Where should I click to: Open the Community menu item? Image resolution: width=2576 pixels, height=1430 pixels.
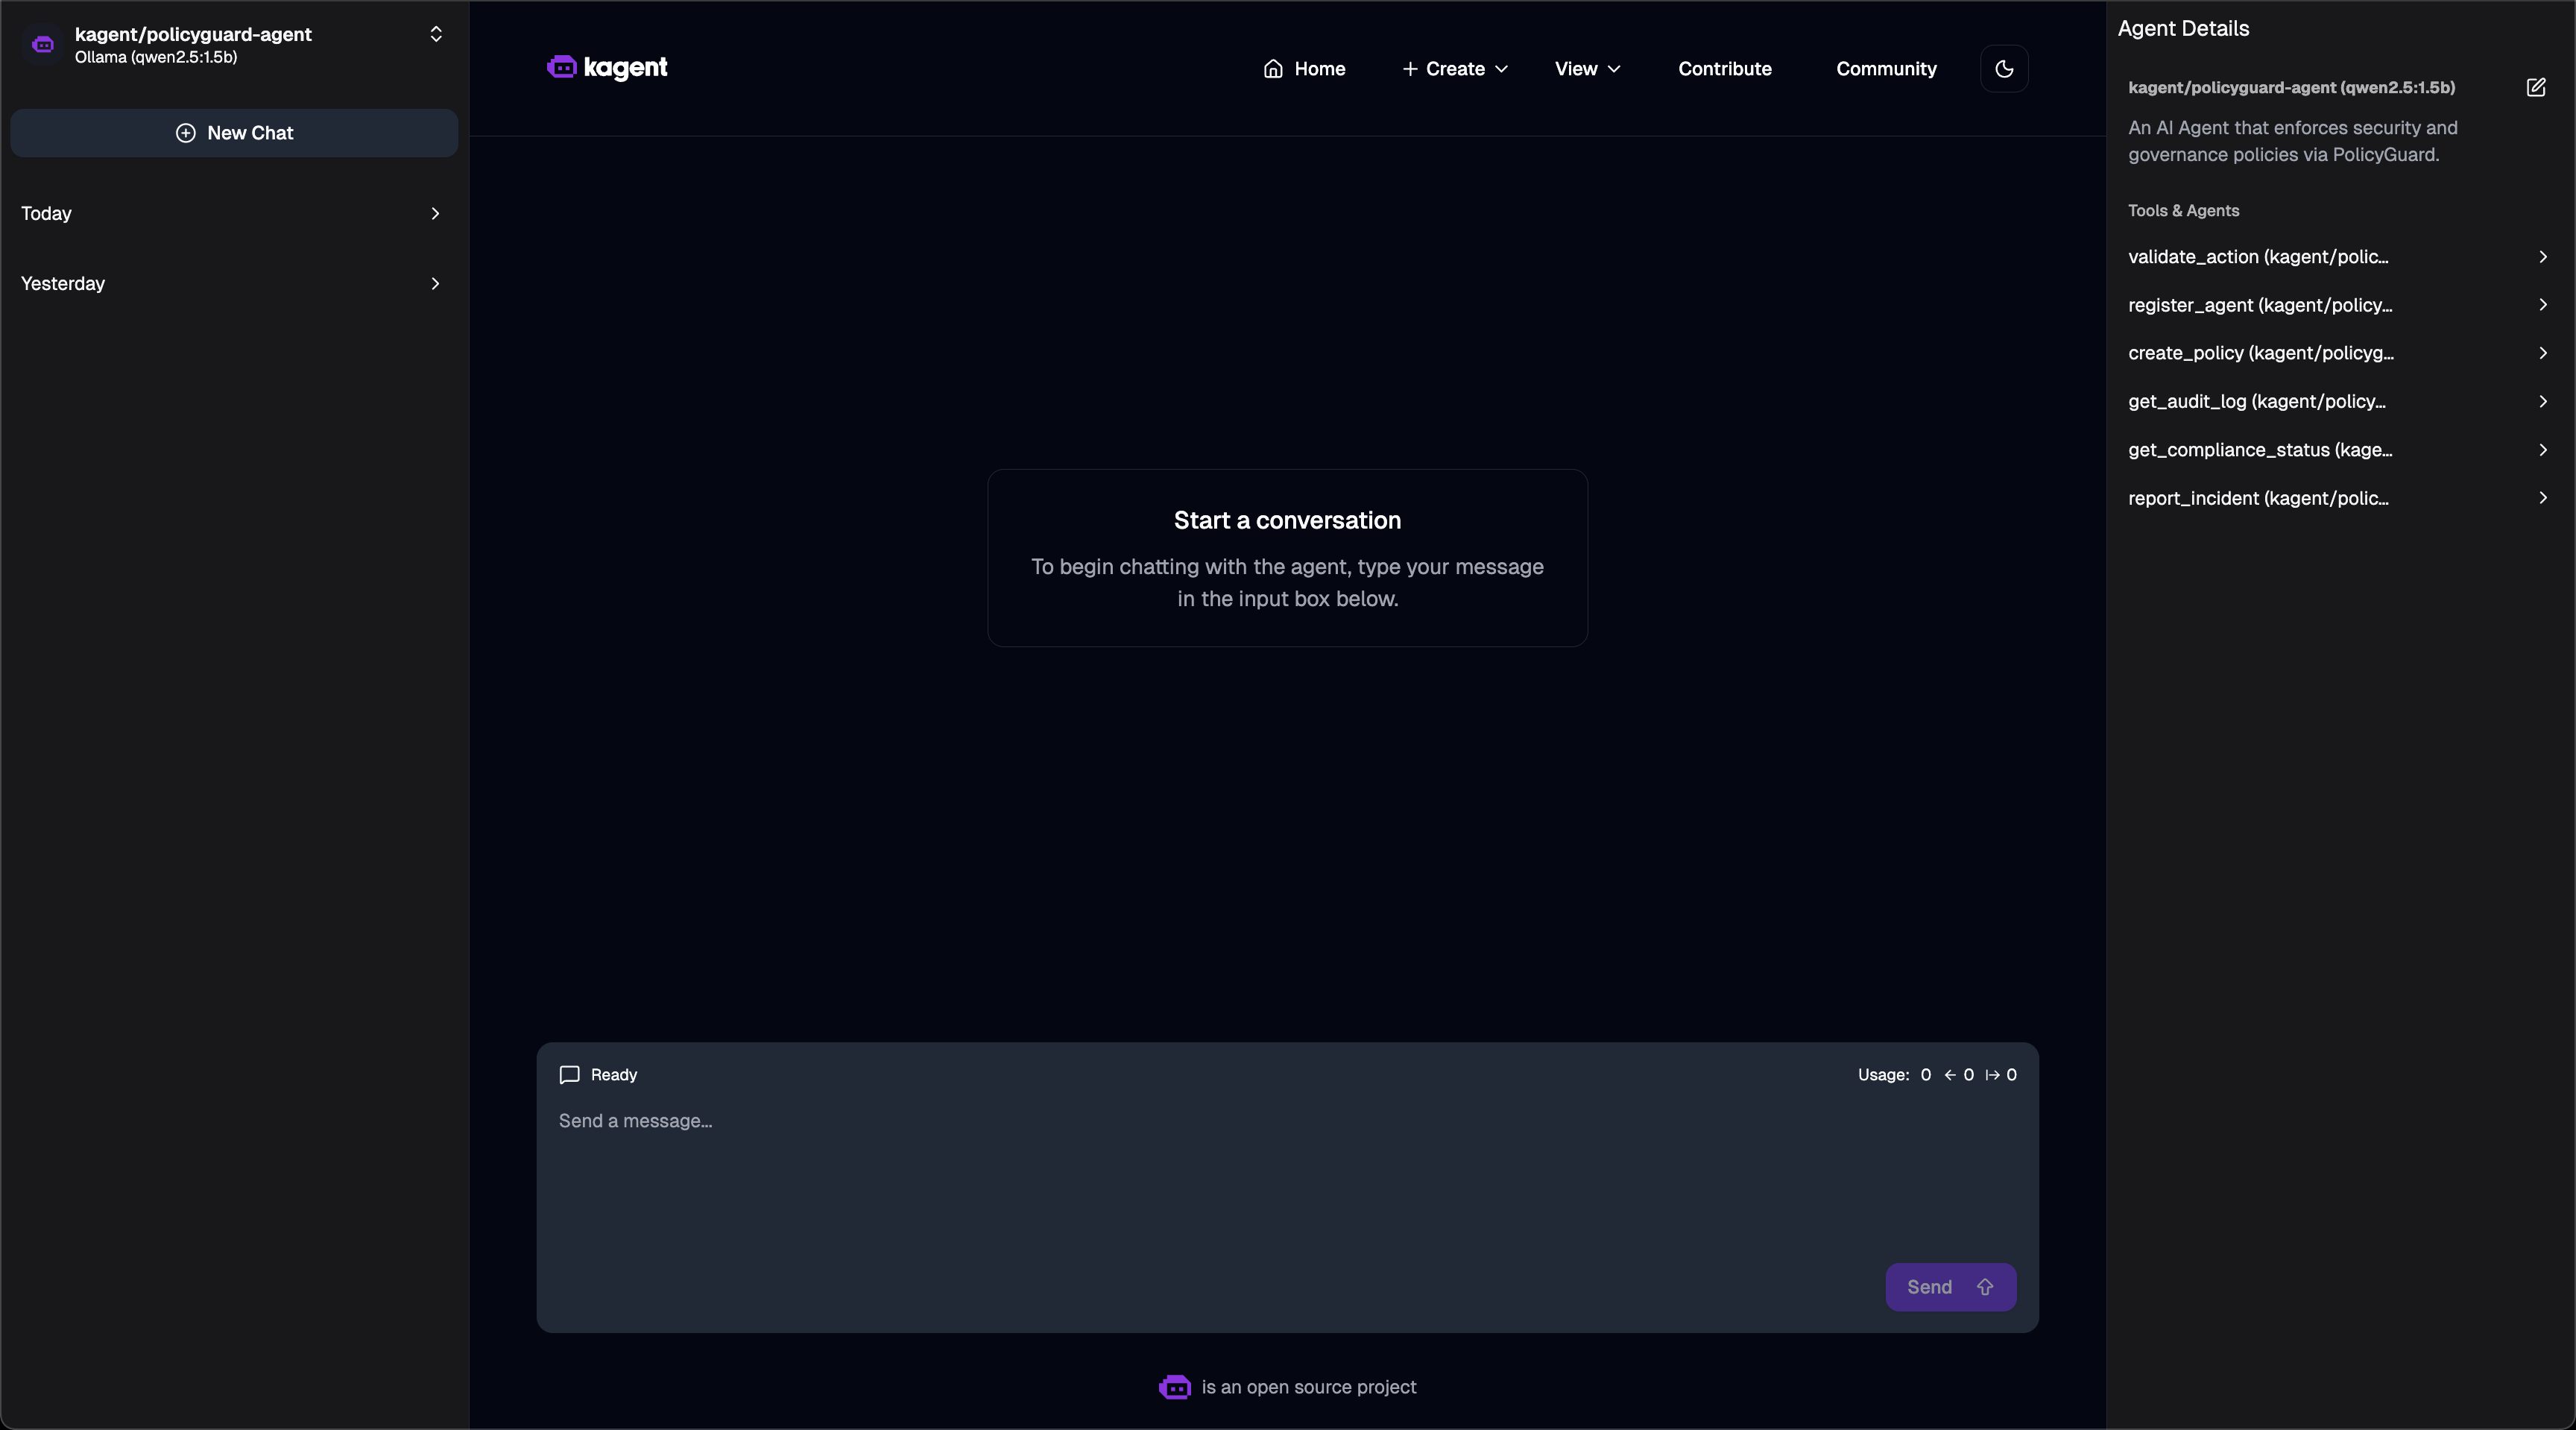pyautogui.click(x=1886, y=68)
